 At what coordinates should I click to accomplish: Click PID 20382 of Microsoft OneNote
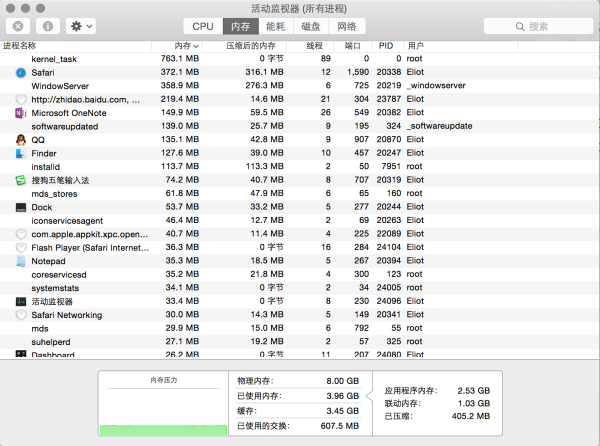[x=388, y=112]
